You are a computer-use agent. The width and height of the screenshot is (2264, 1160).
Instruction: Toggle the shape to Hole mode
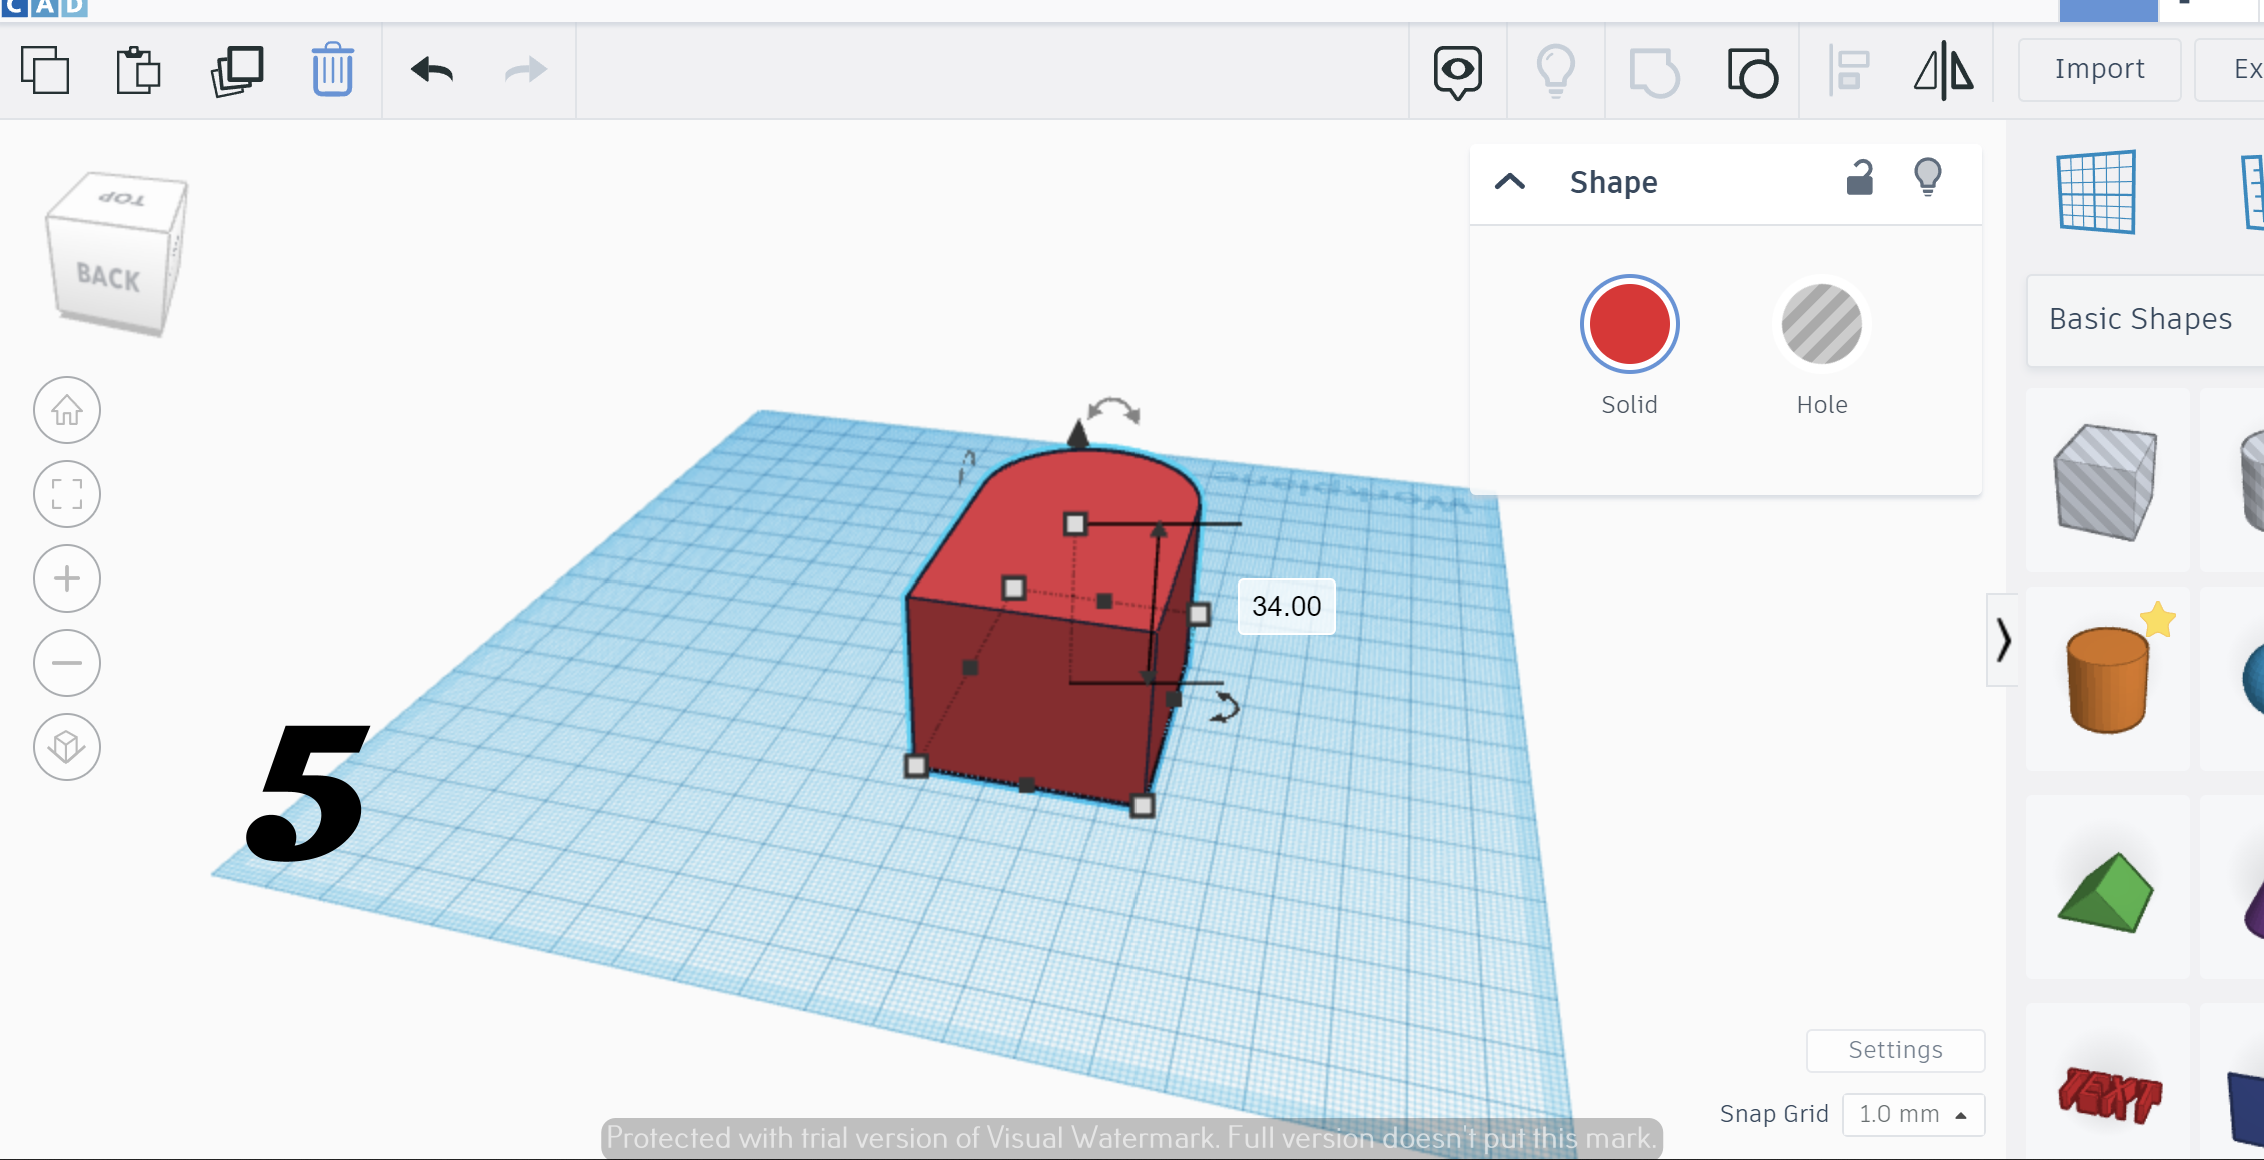(x=1821, y=324)
